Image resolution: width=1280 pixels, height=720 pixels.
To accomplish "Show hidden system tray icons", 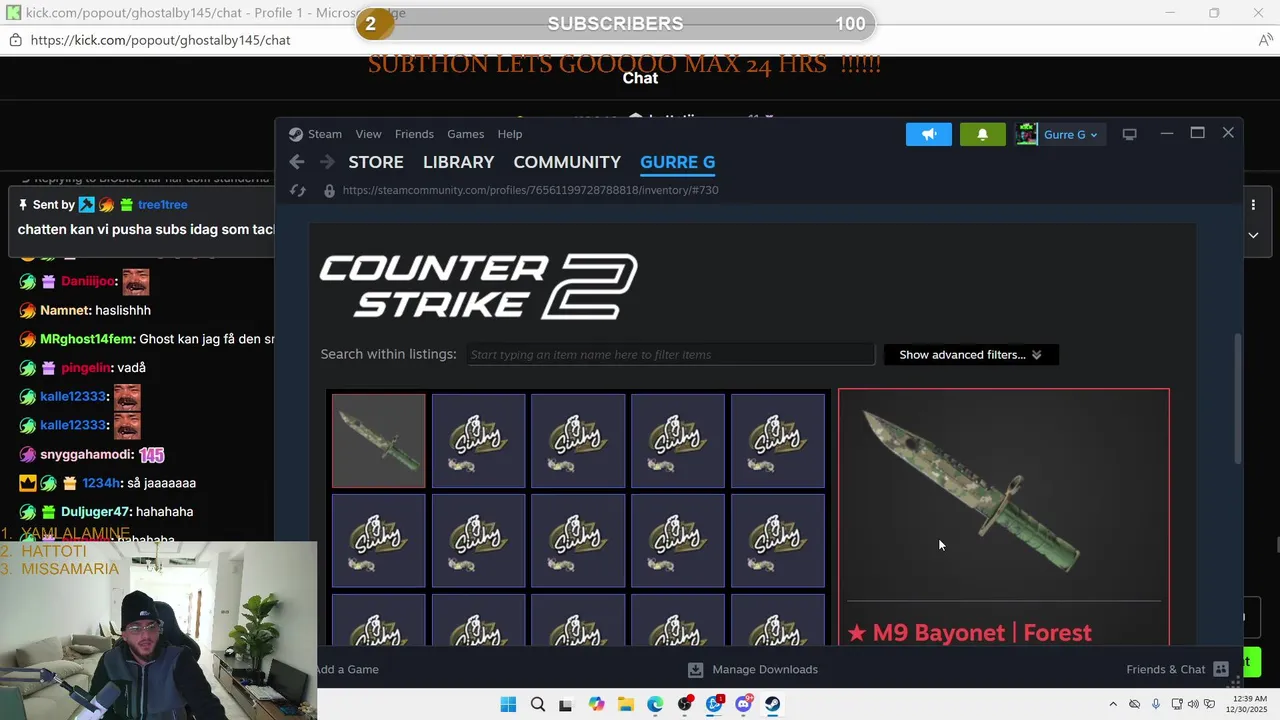I will (x=1113, y=704).
